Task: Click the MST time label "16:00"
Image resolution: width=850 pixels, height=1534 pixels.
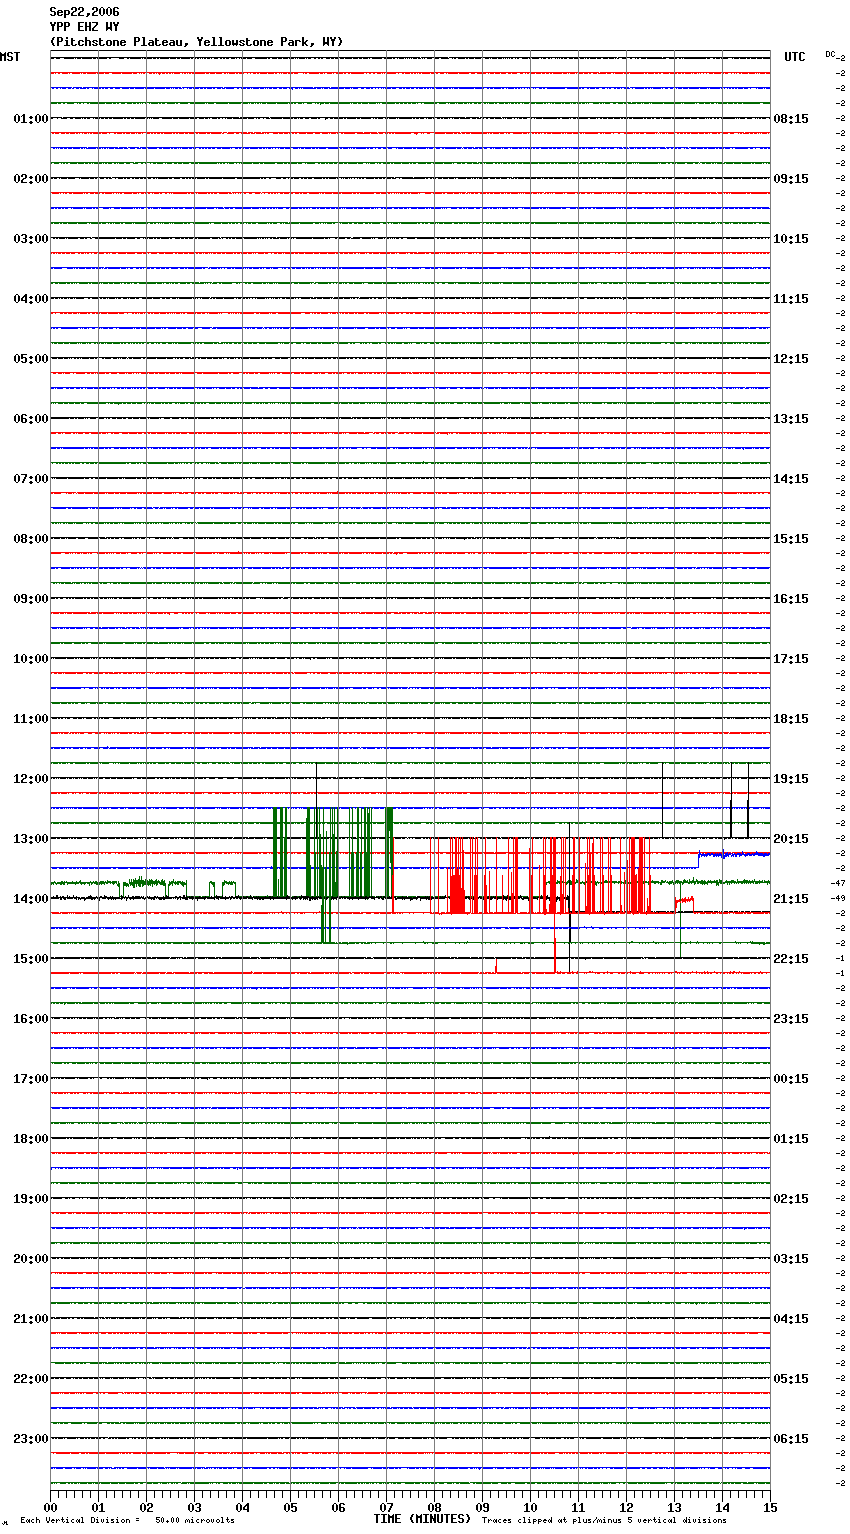Action: tap(31, 1019)
